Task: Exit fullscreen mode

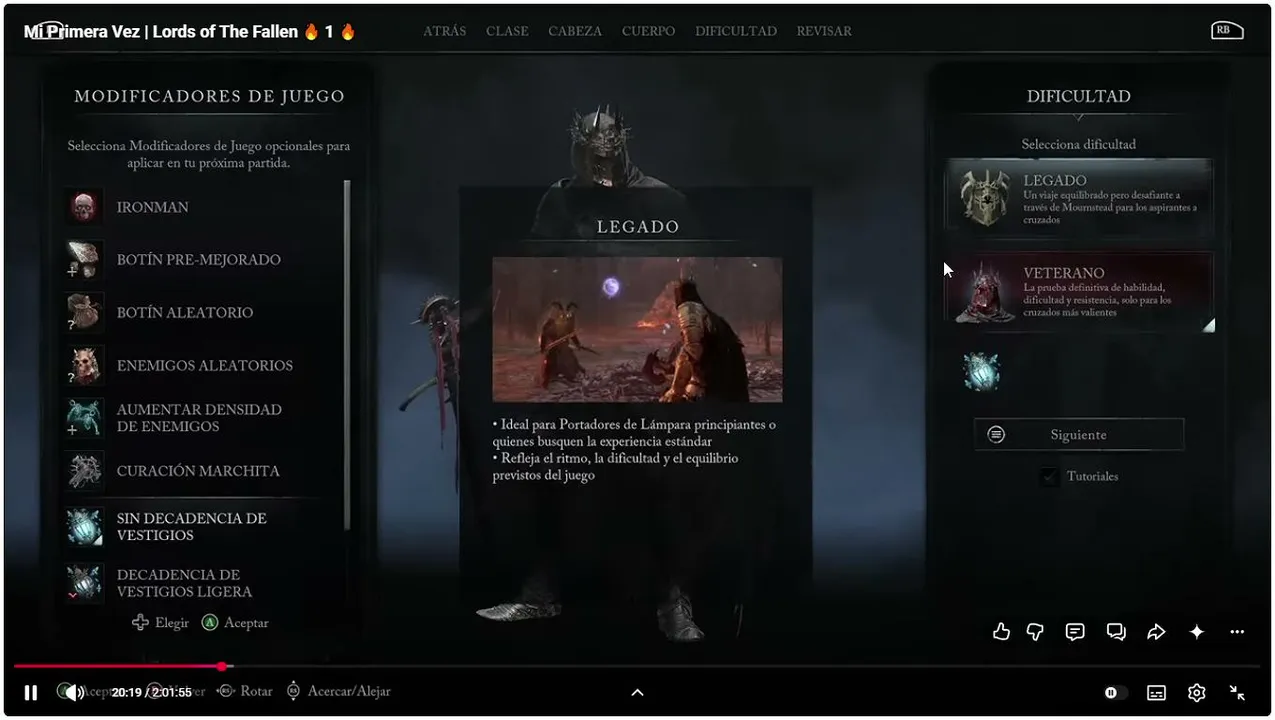Action: 1237,692
